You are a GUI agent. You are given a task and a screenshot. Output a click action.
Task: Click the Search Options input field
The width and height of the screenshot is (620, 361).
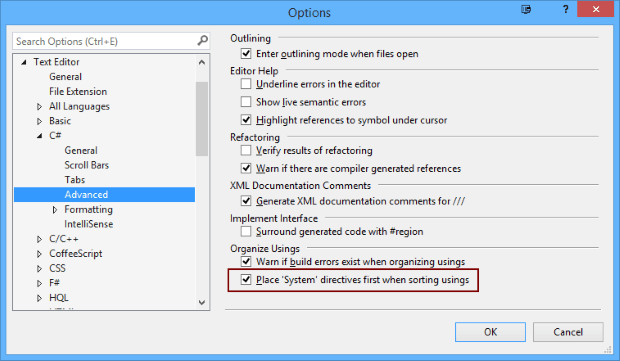point(105,41)
